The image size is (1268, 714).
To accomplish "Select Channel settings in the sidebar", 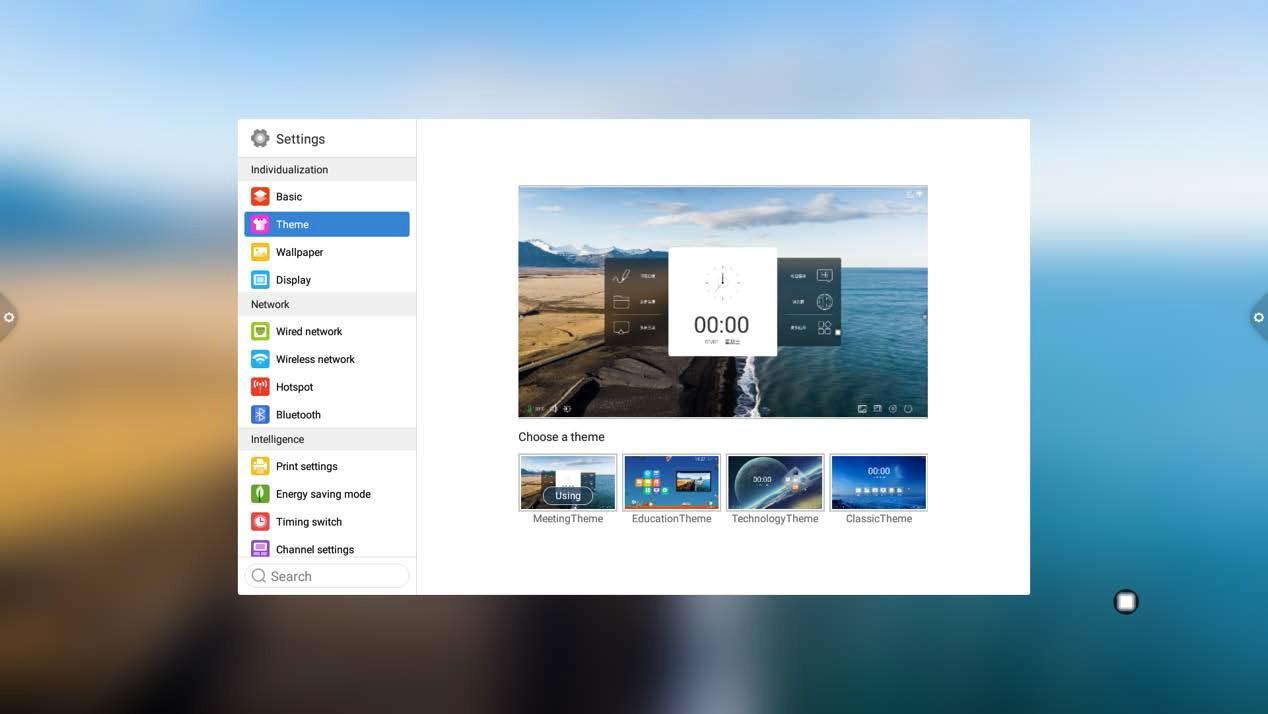I will 314,549.
